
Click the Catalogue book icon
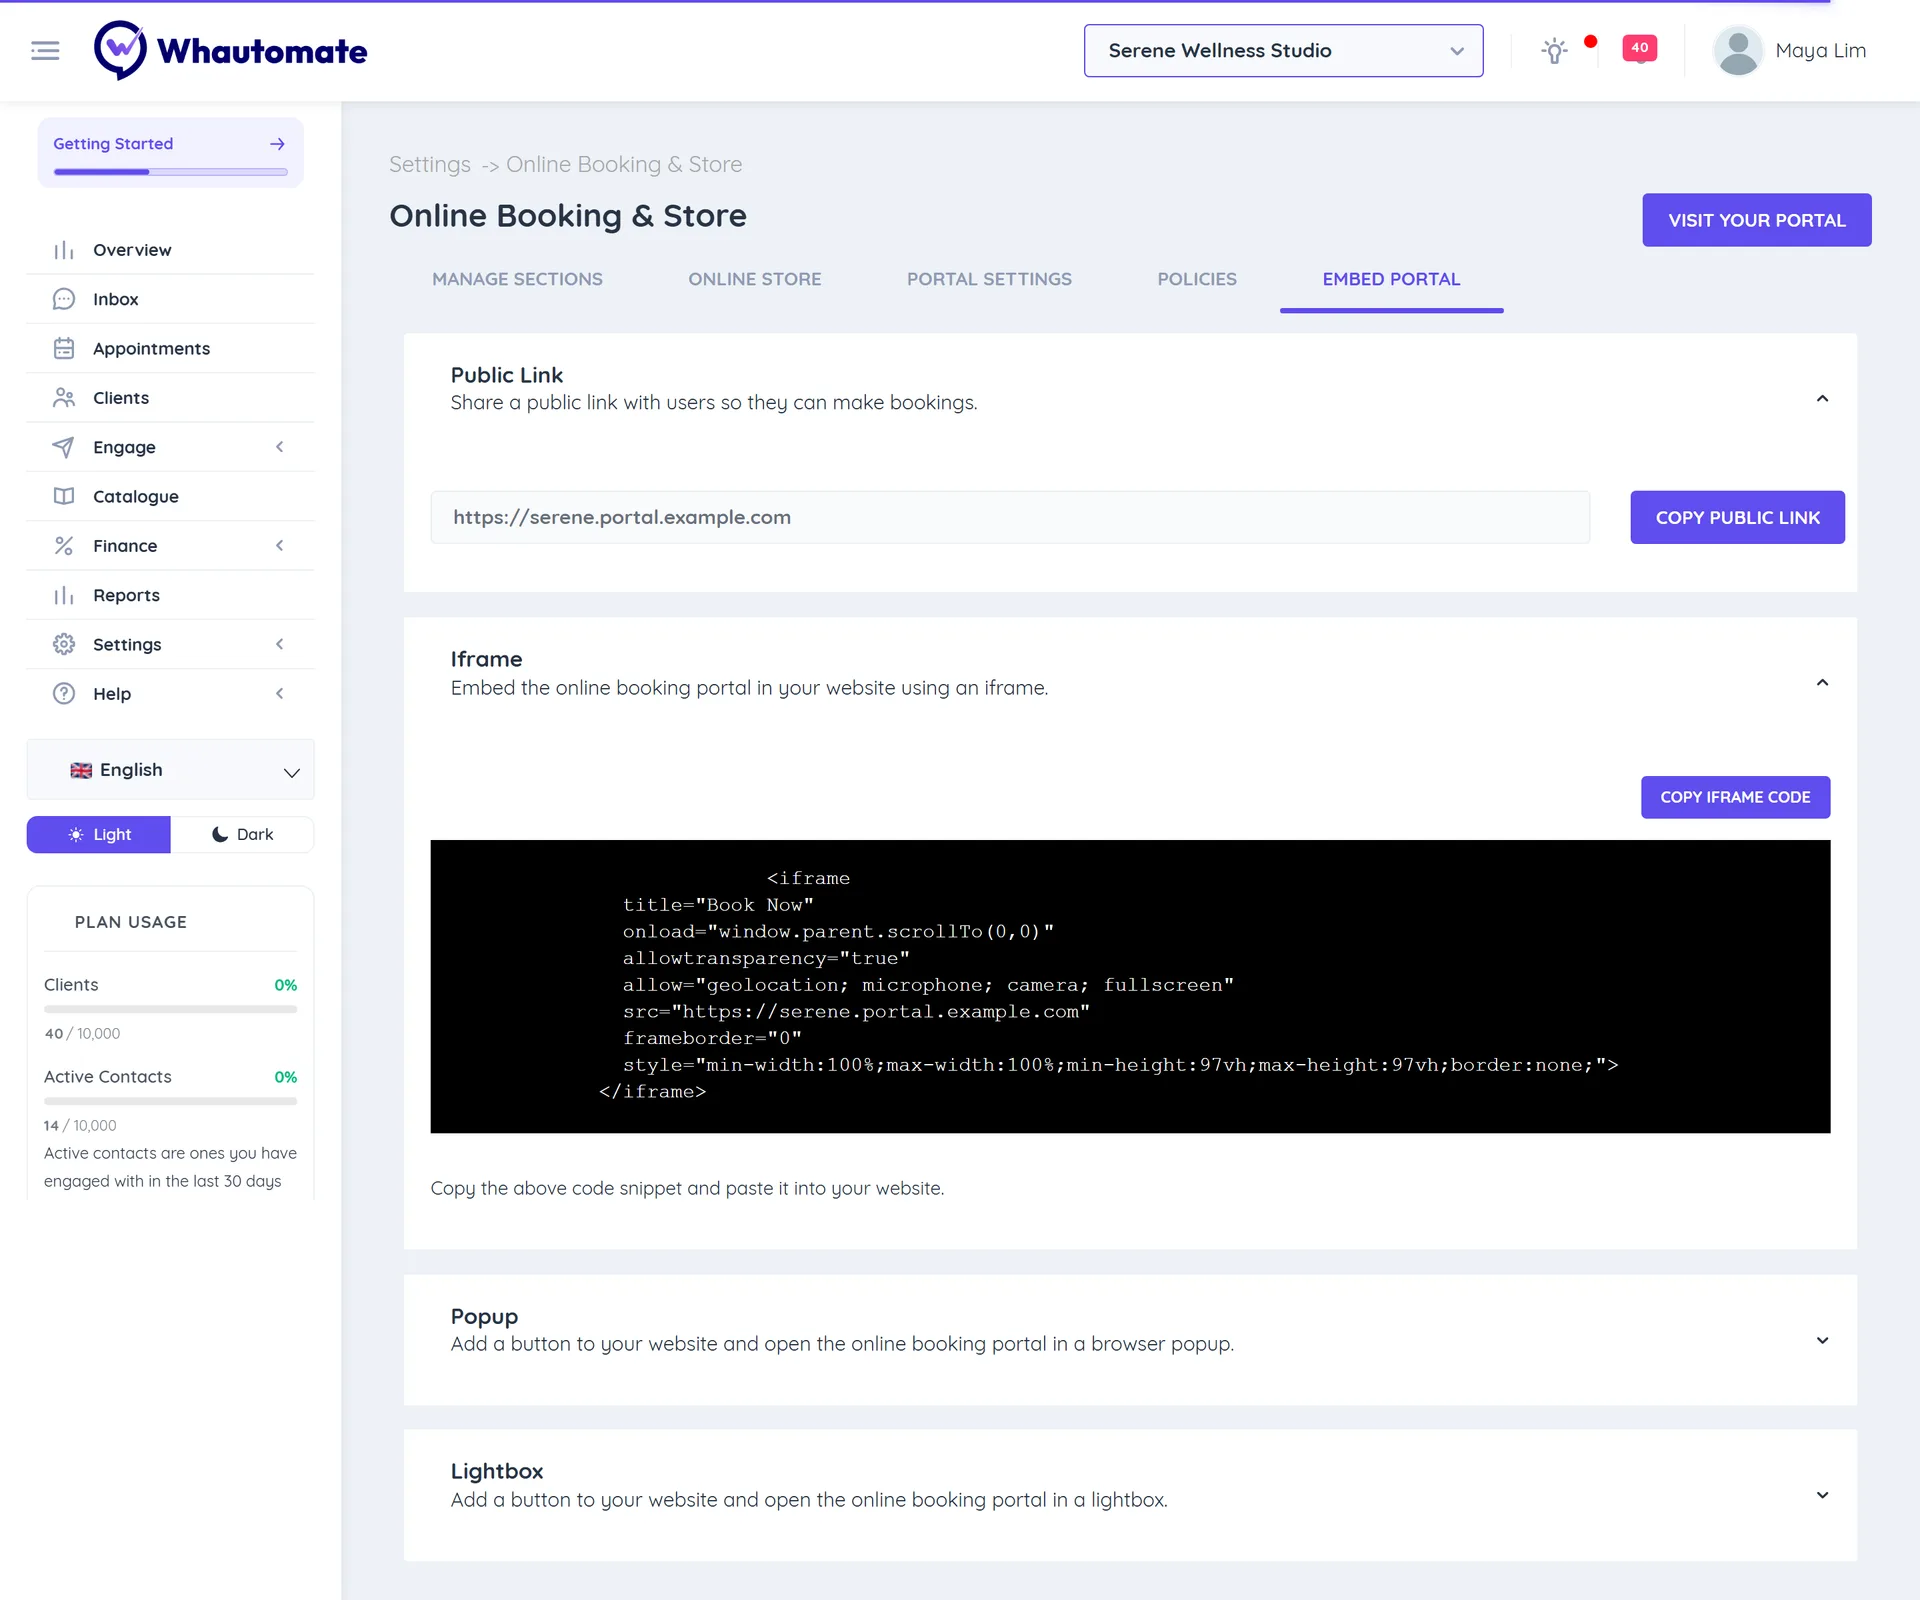pyautogui.click(x=64, y=496)
